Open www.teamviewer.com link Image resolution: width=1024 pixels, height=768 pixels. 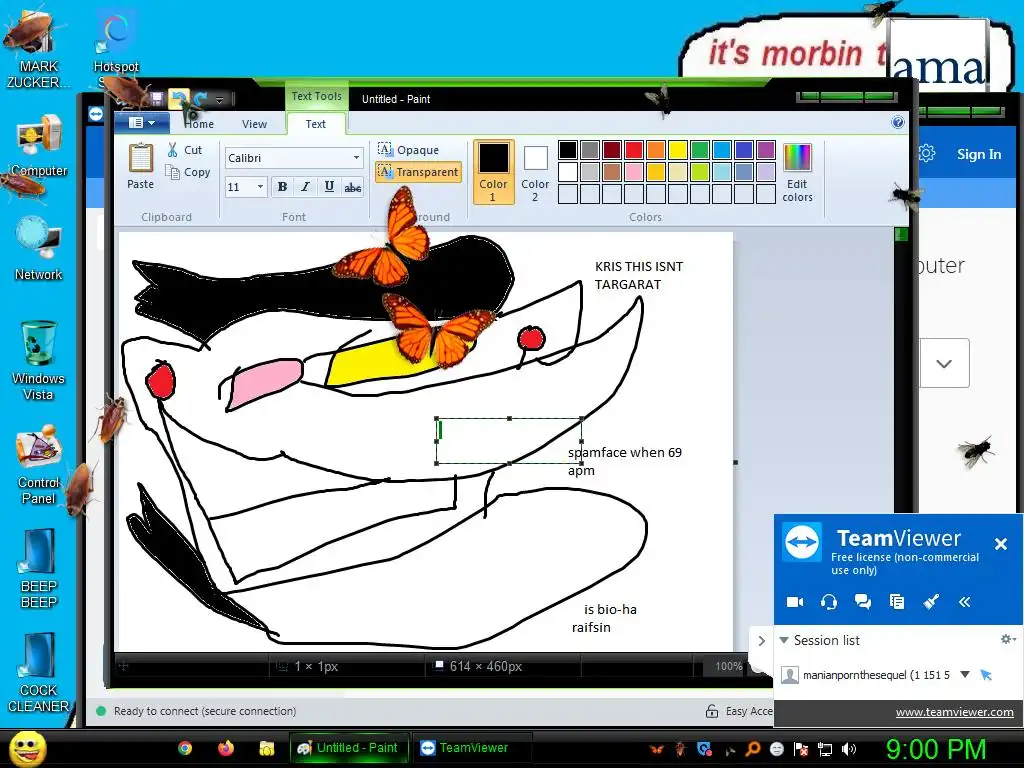pos(954,712)
